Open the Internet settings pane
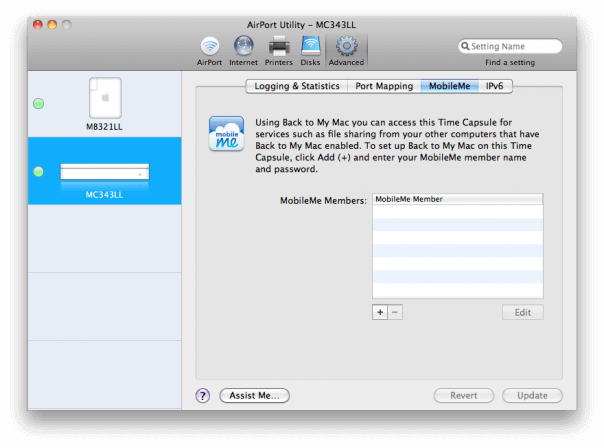Viewport: 604px width, 448px height. (243, 51)
